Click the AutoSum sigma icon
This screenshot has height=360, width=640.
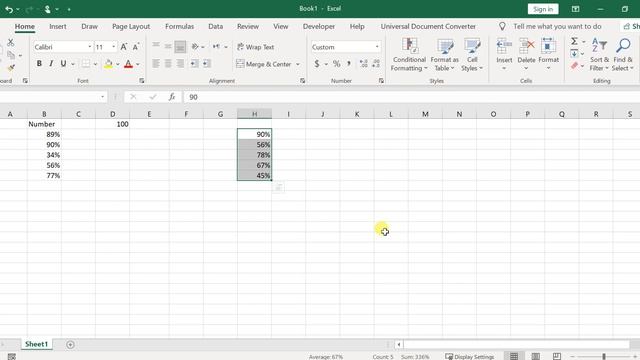coord(574,41)
